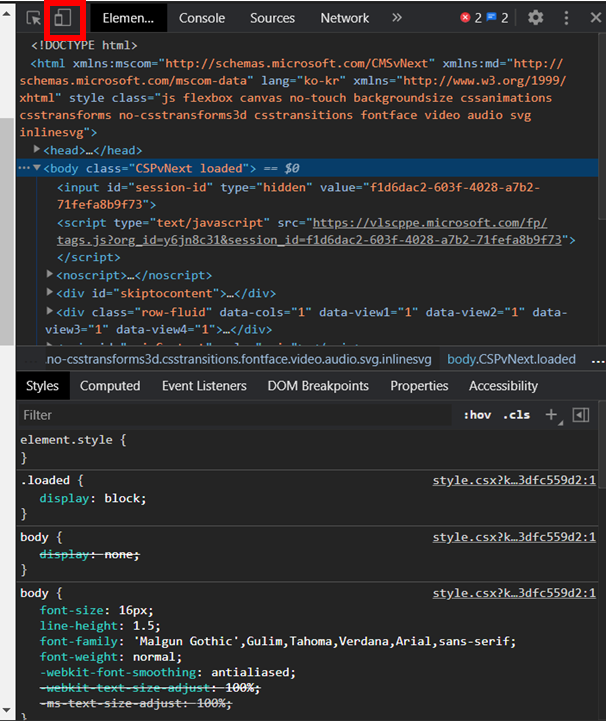Open the Accessibility pane tab
This screenshot has width=606, height=721.
tap(503, 386)
